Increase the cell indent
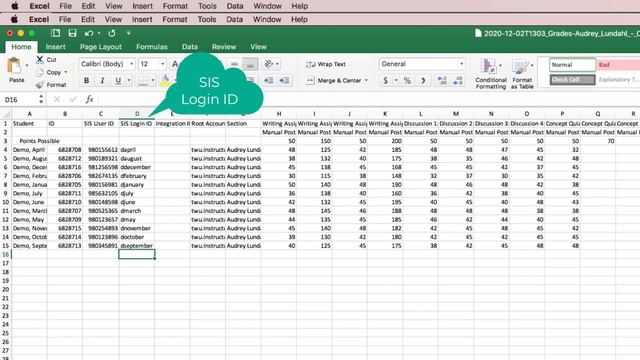The height and width of the screenshot is (360, 640). (x=284, y=80)
